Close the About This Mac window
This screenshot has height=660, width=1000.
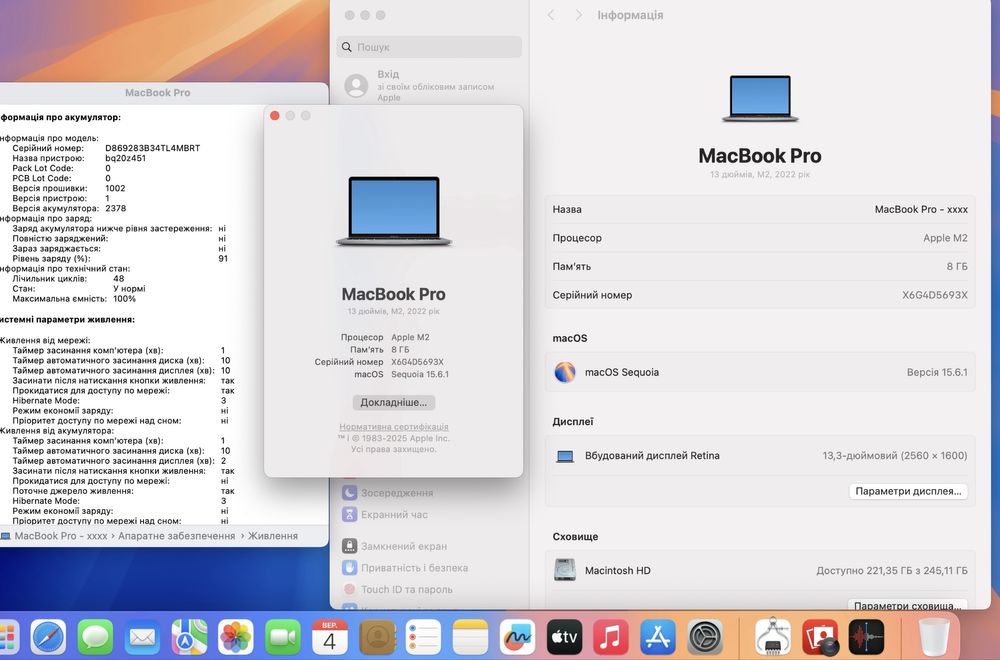coord(275,115)
